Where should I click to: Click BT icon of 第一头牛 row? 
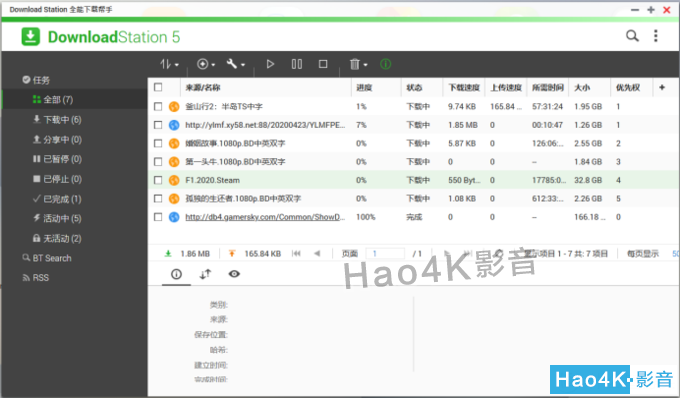click(x=174, y=162)
